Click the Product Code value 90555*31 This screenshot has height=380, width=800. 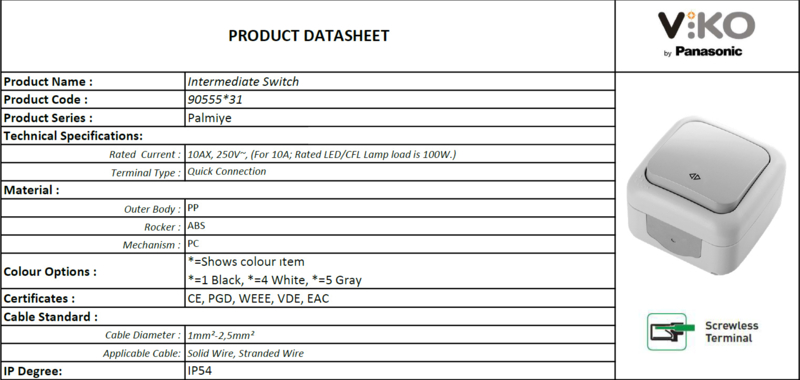(215, 99)
